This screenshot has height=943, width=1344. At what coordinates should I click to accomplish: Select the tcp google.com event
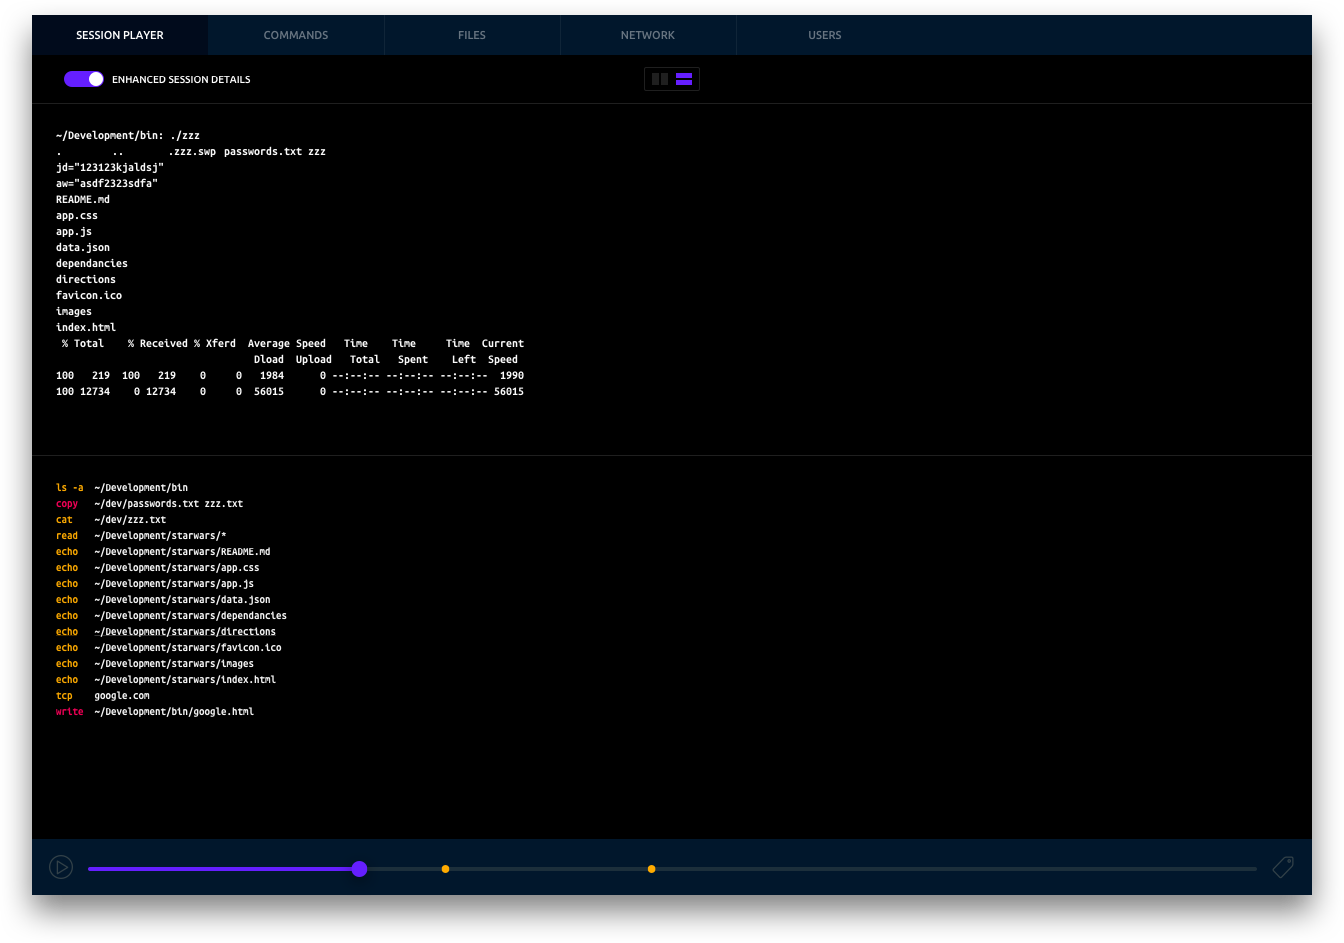103,696
